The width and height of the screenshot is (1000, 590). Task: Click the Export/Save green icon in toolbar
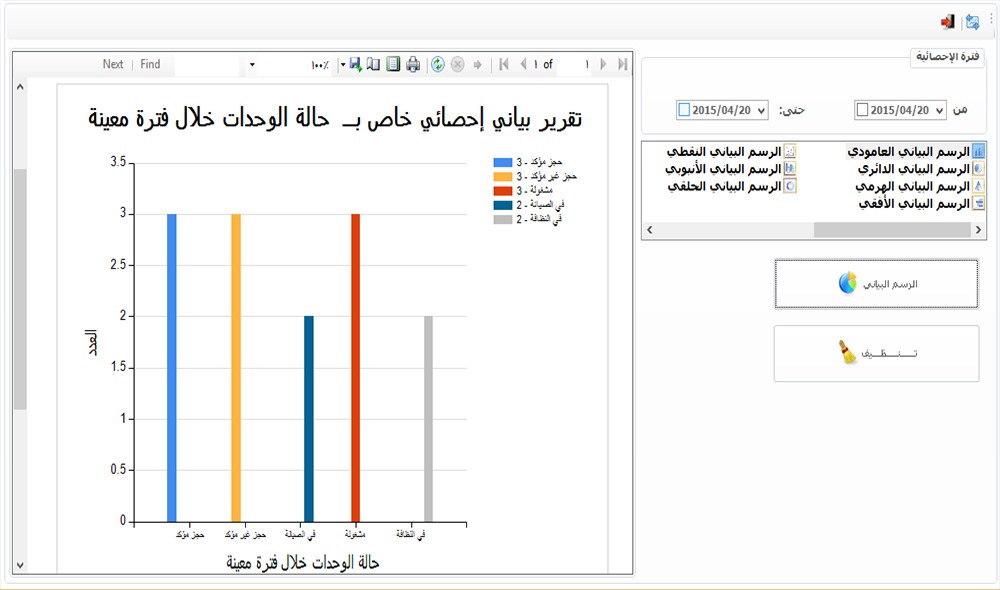[355, 63]
